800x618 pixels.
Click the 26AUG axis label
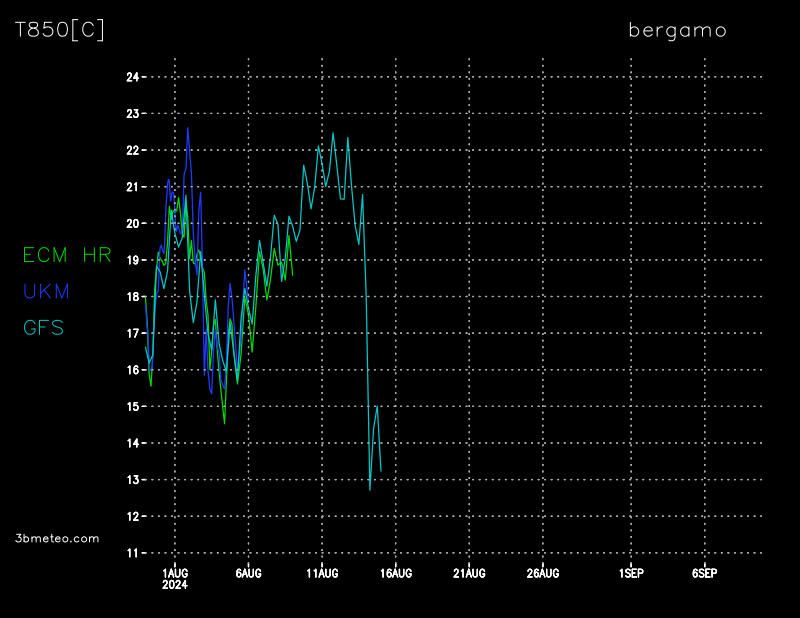pyautogui.click(x=542, y=573)
